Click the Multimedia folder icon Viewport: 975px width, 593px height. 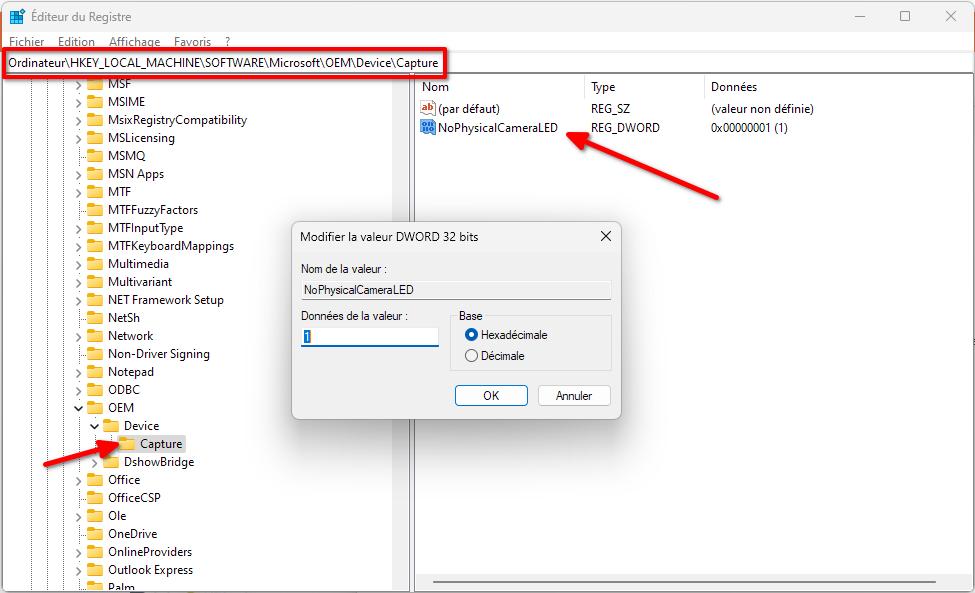95,264
